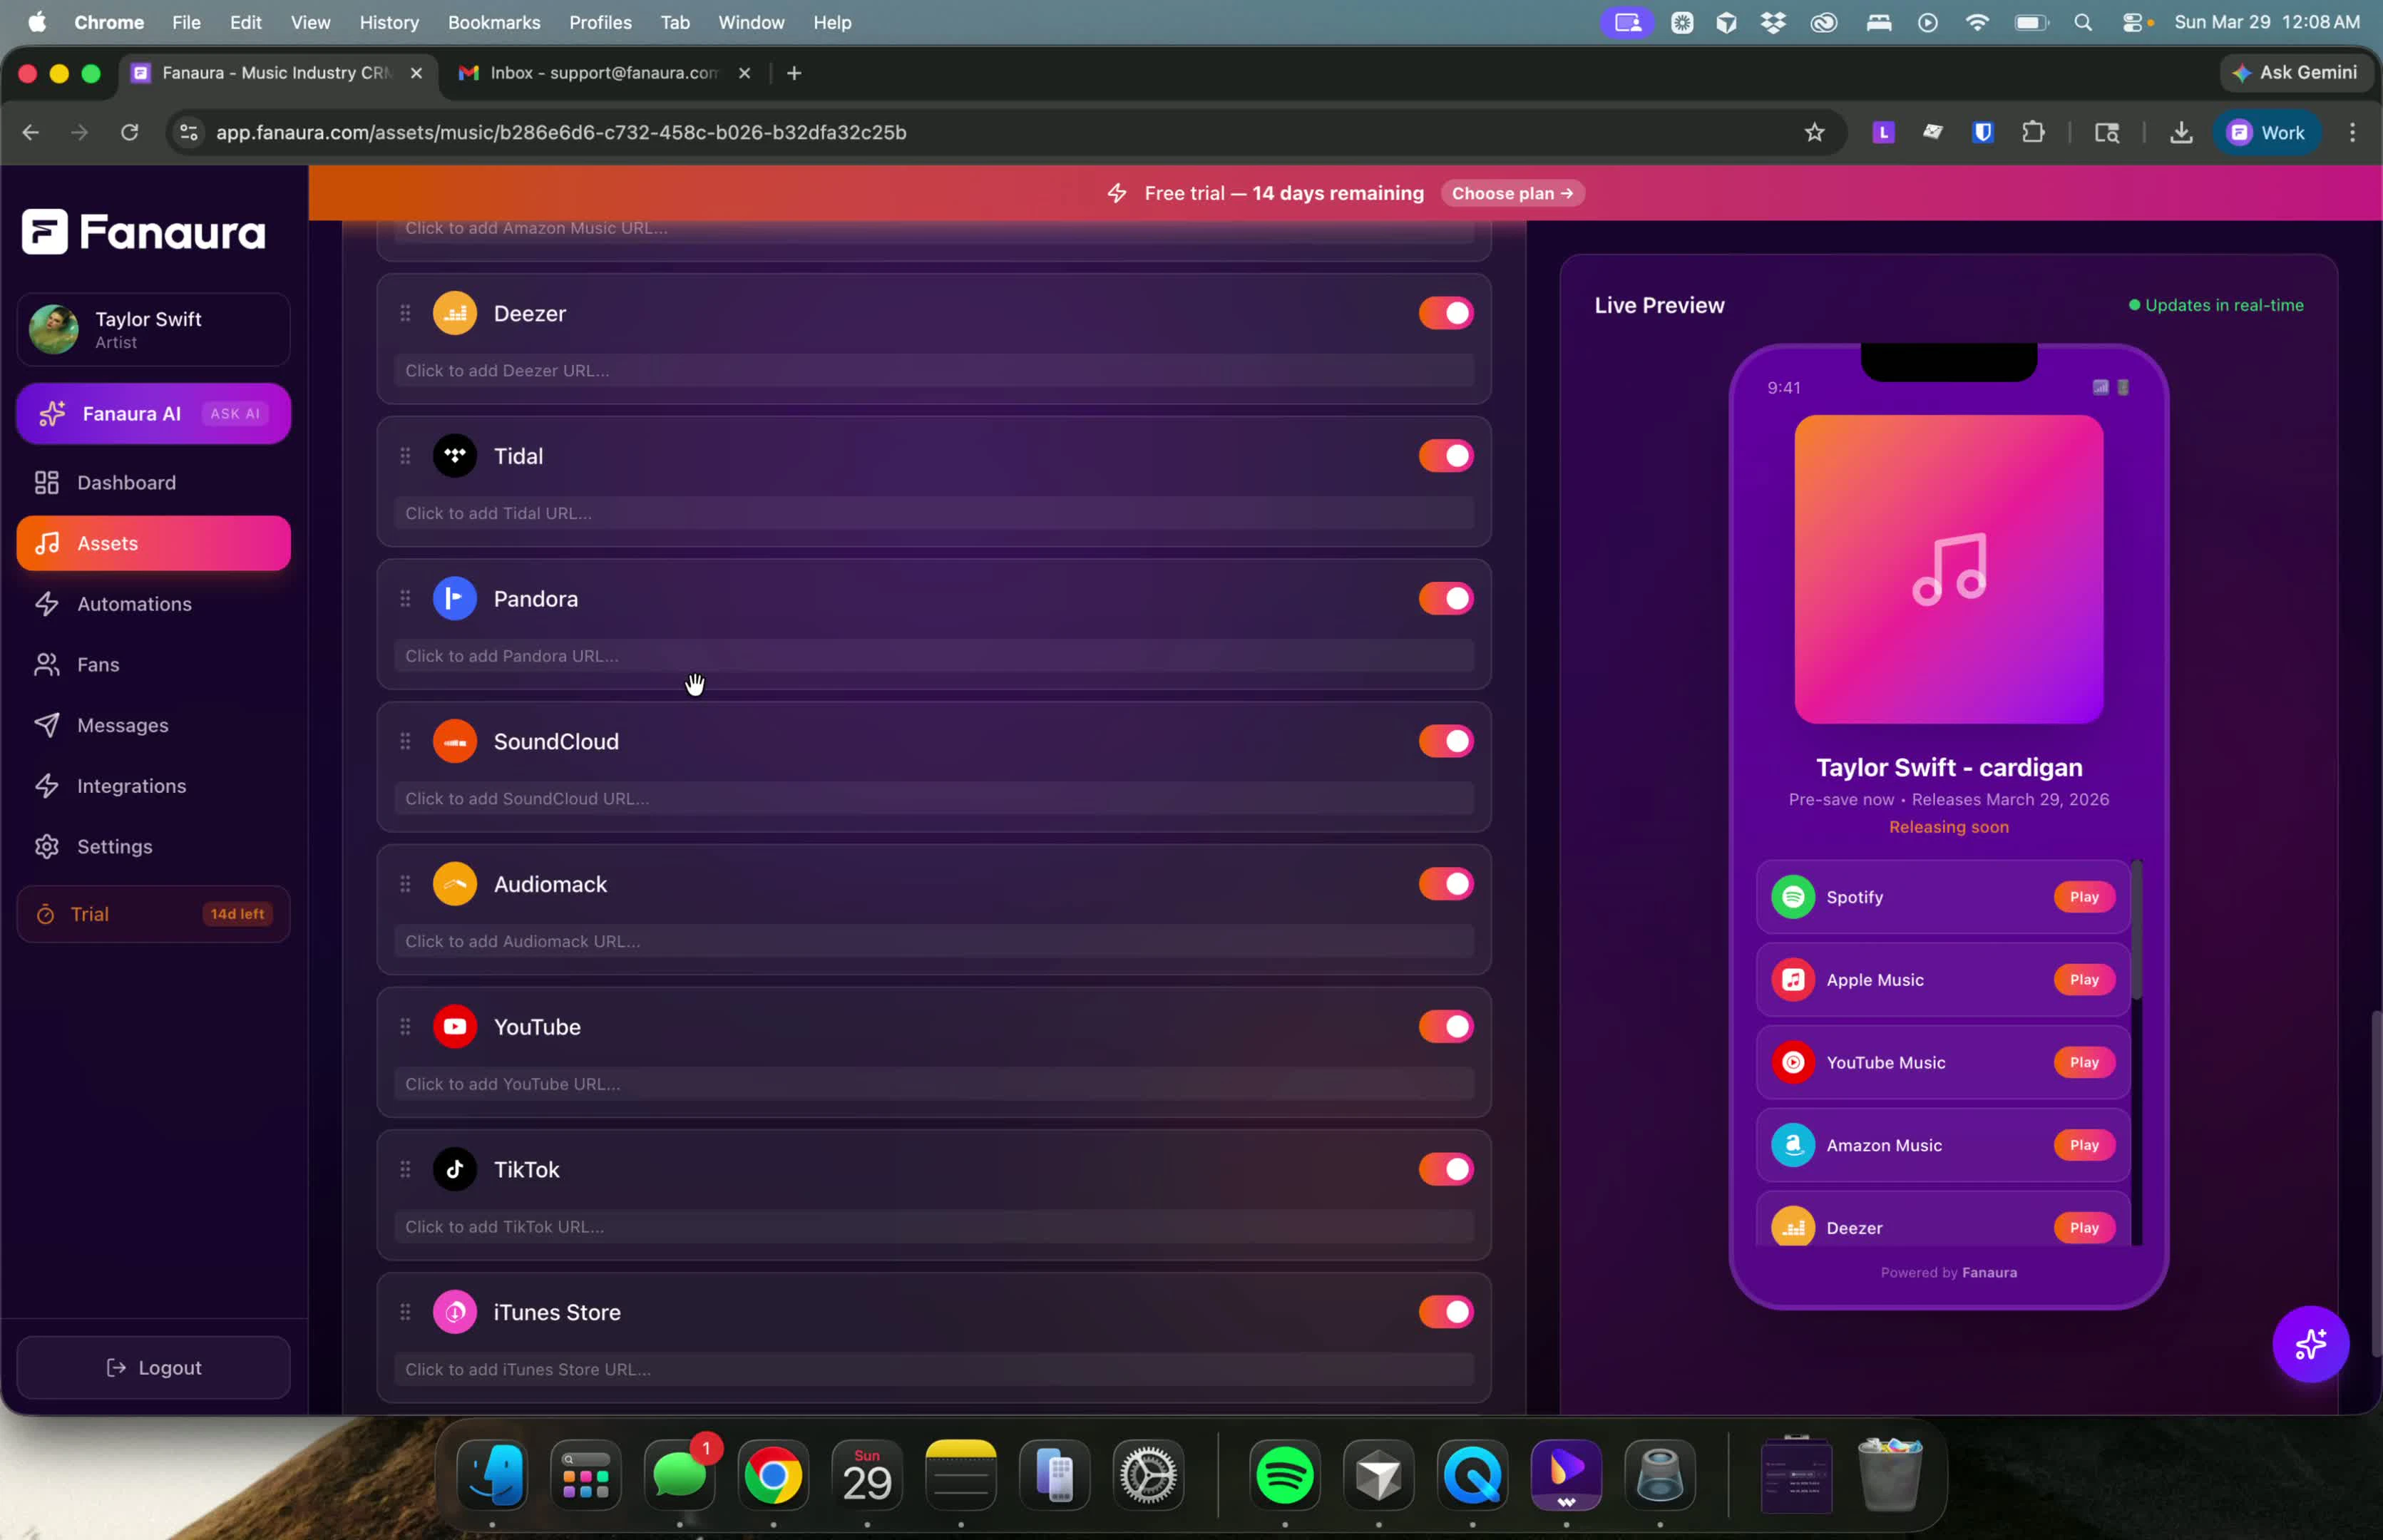Click the iTunes Store logo icon
The image size is (2383, 1540).
coord(455,1312)
